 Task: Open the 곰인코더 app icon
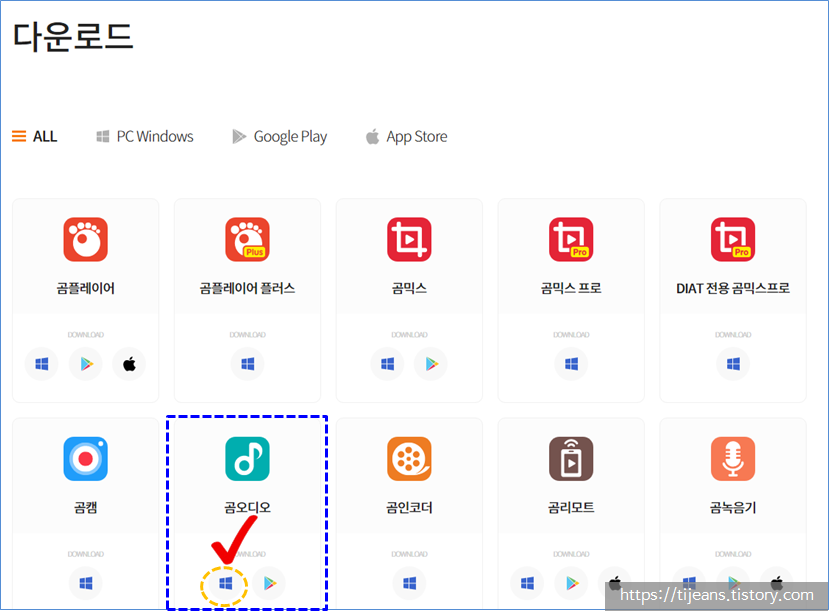point(409,459)
